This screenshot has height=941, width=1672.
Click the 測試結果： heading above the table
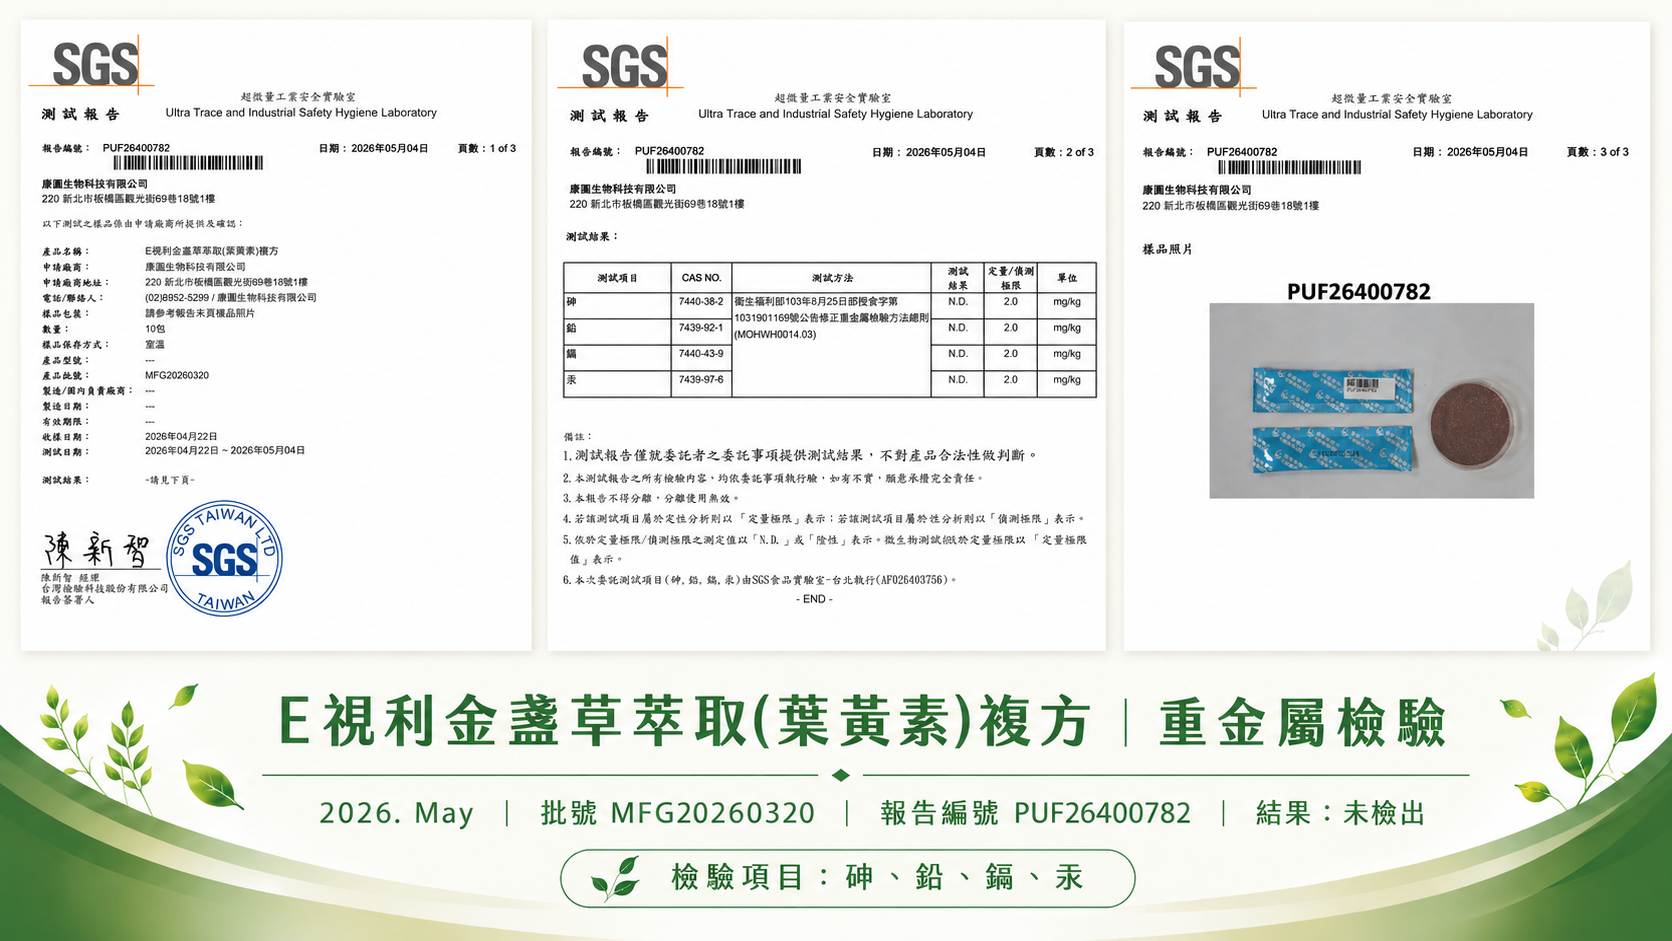592,237
